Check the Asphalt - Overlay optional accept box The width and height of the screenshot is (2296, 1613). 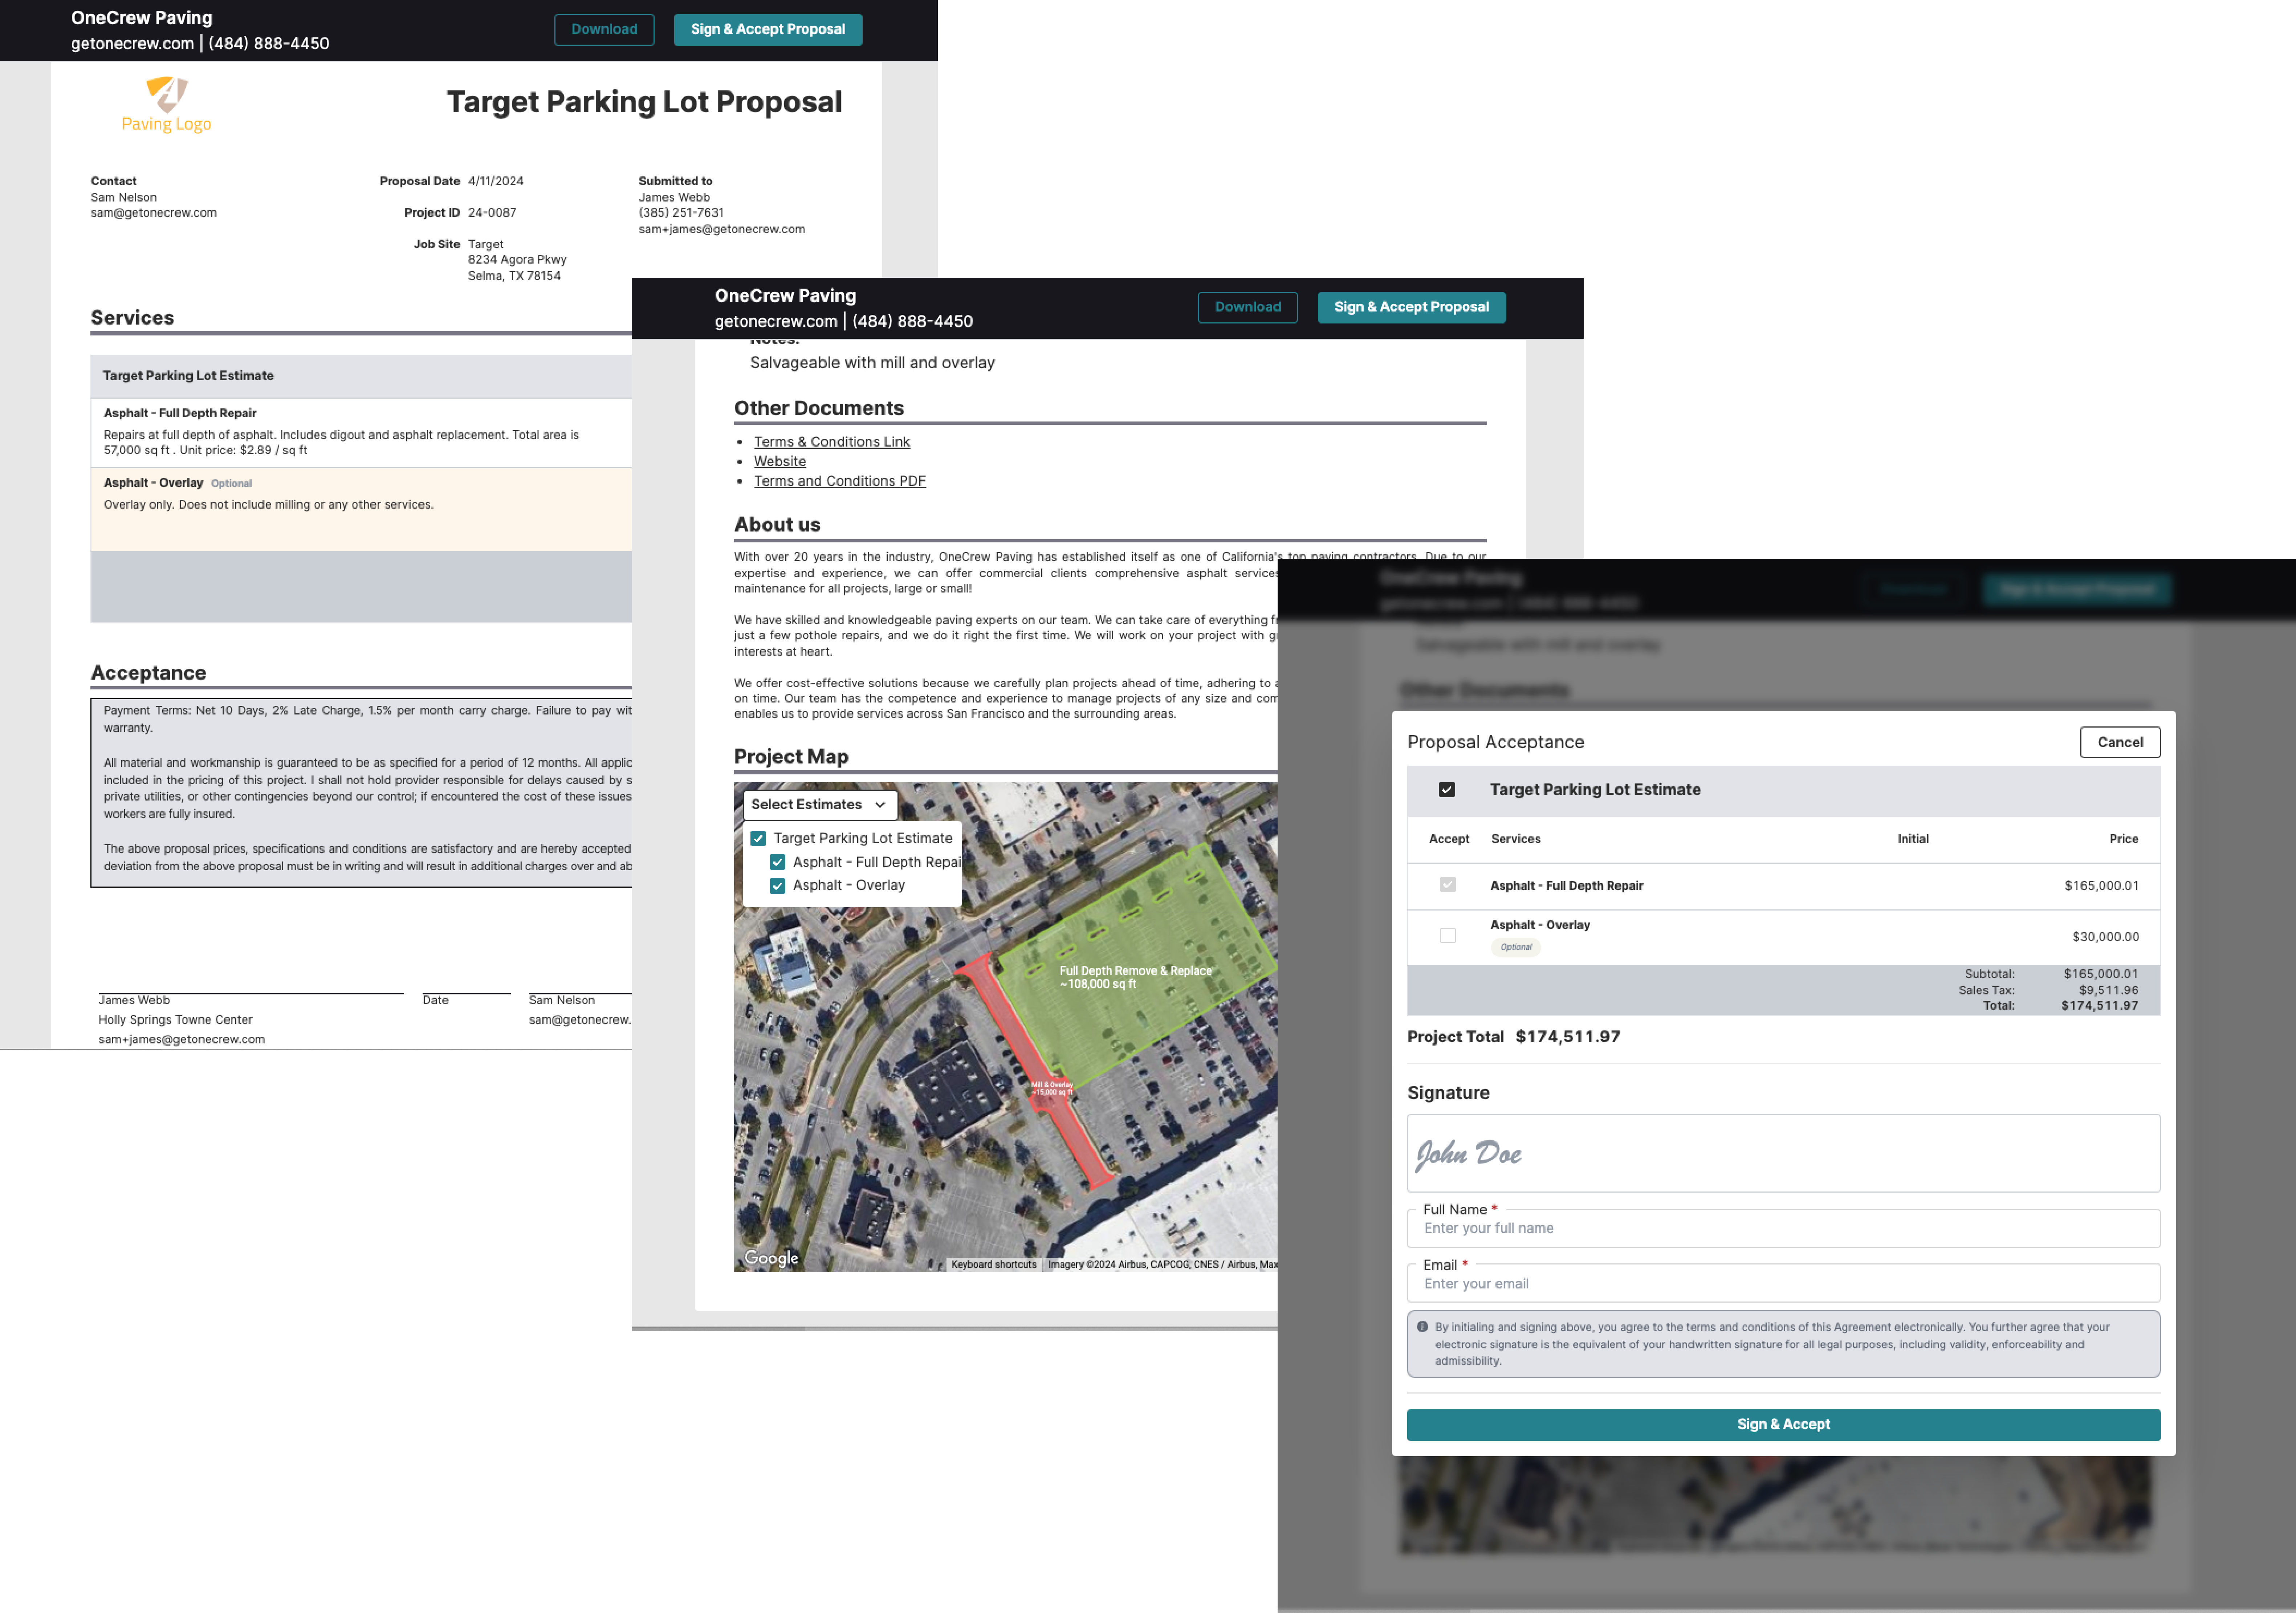[1447, 936]
